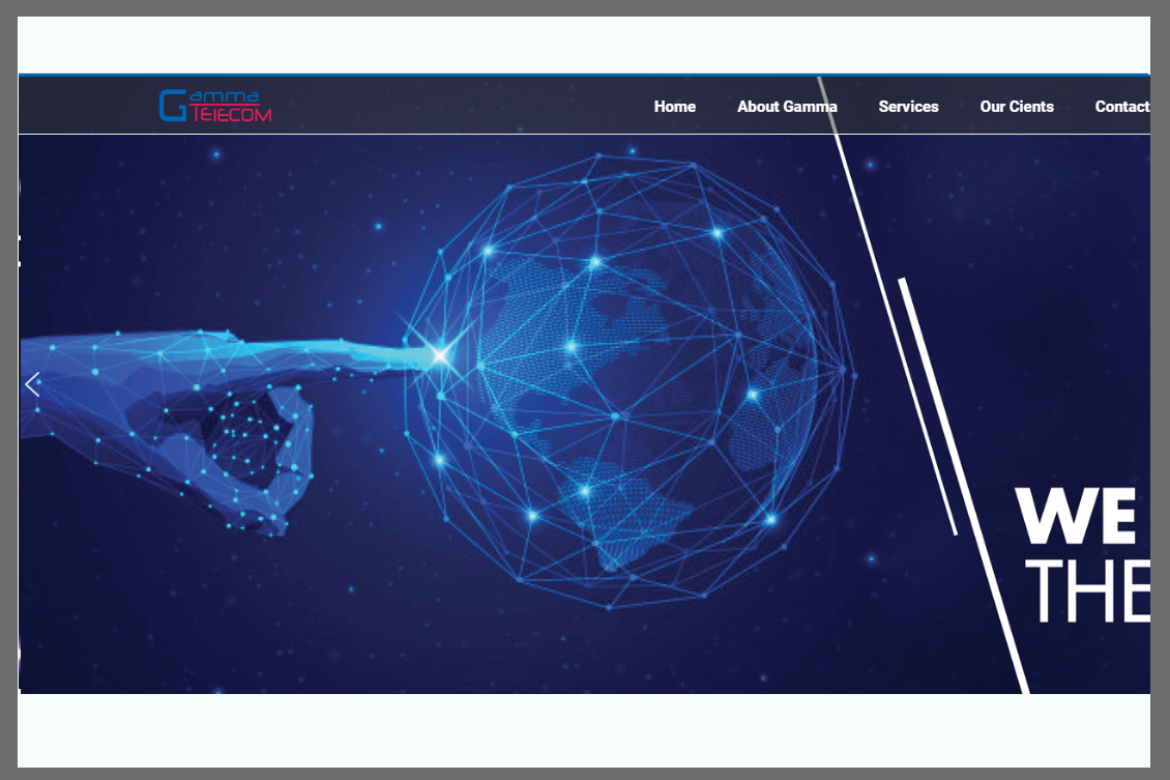Open the About Gamma page

[787, 106]
